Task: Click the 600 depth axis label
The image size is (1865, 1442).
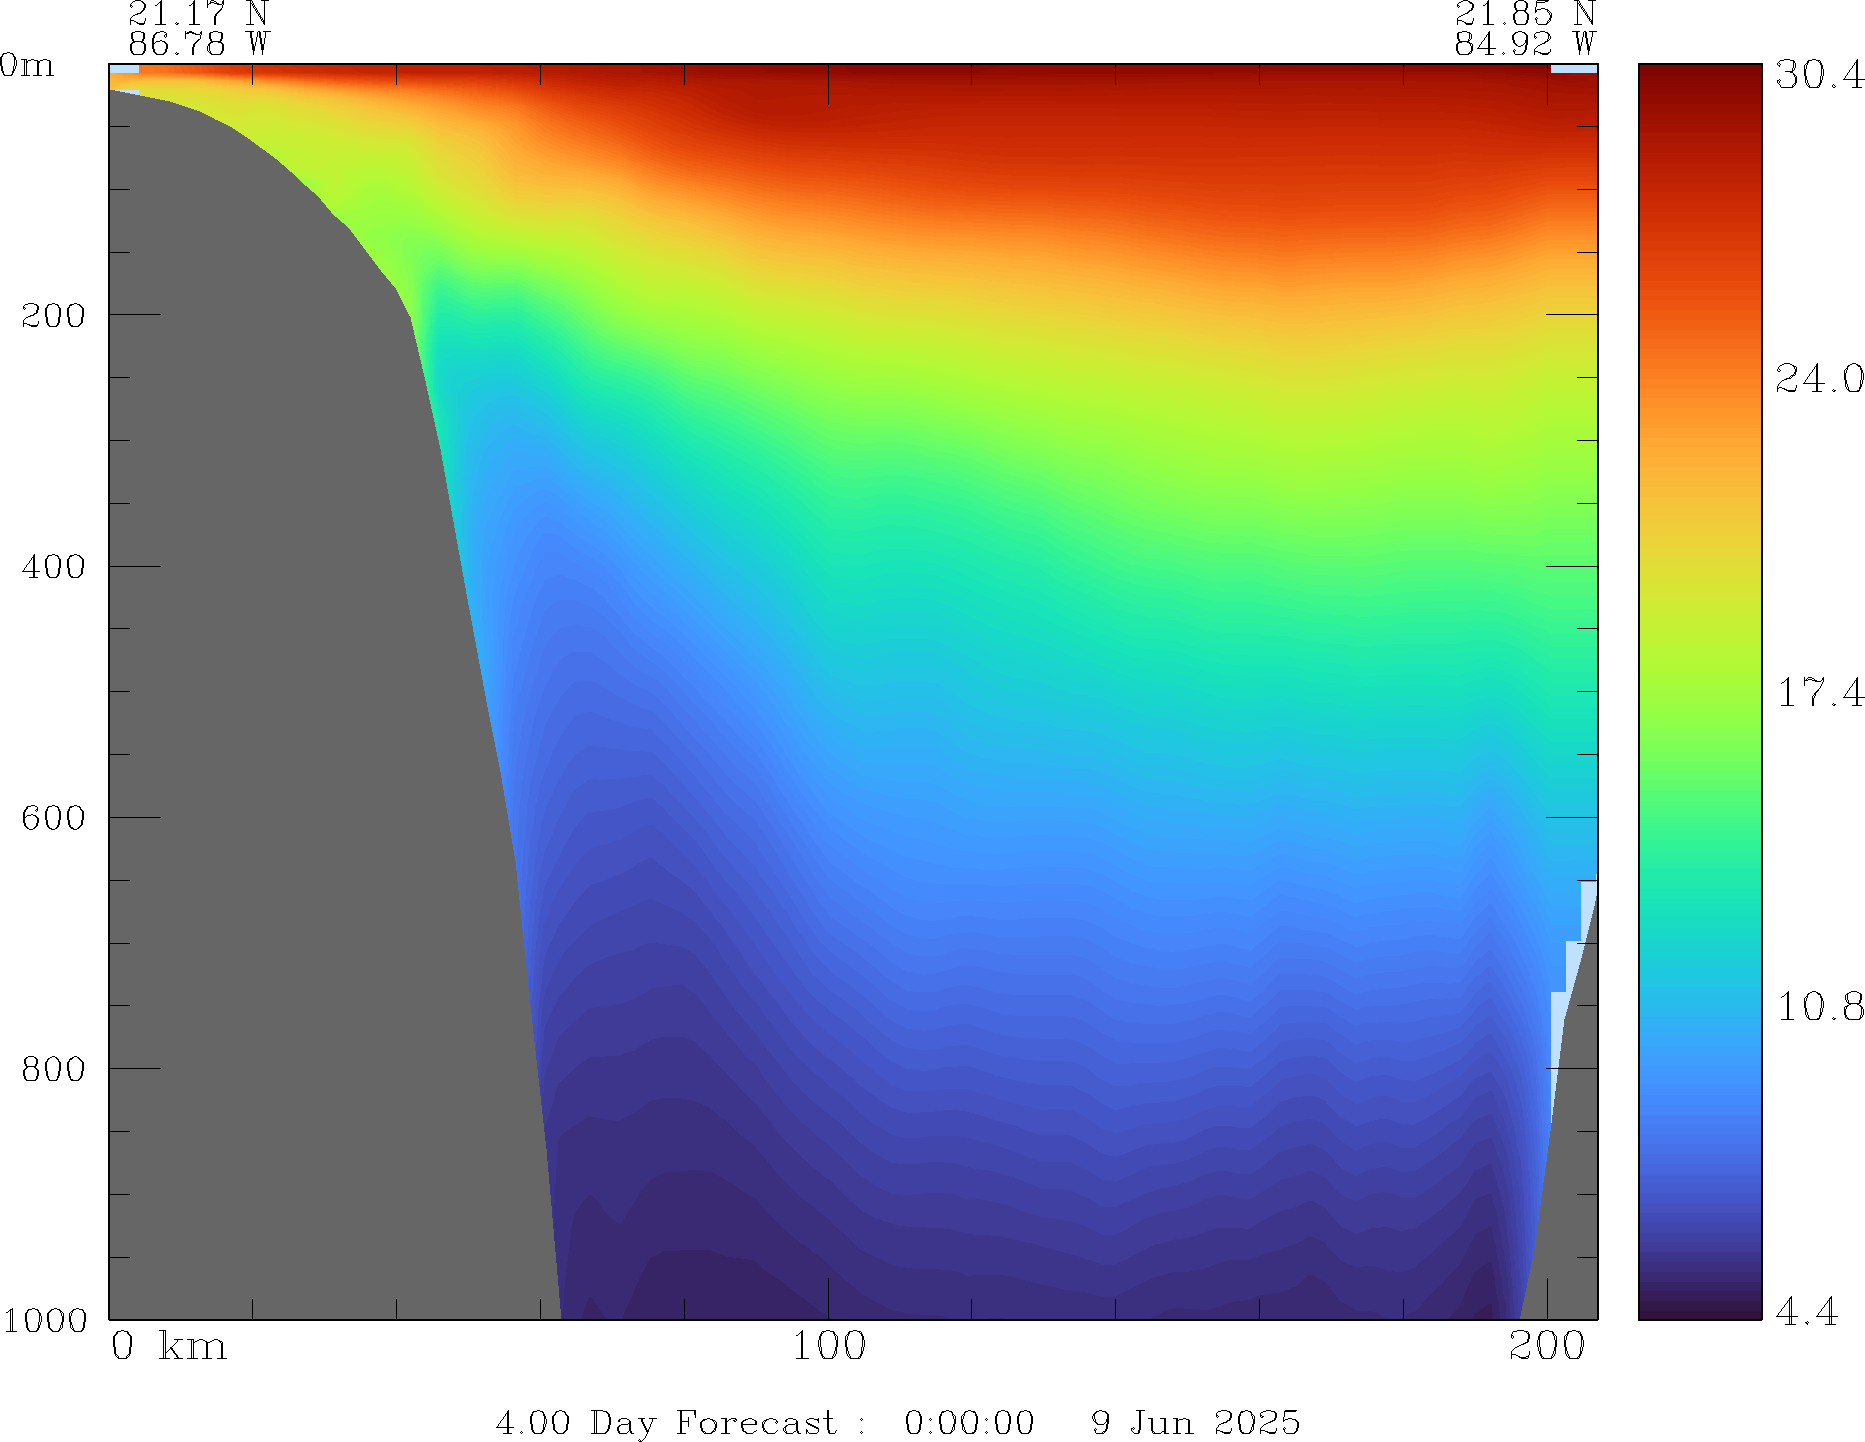Action: point(53,818)
